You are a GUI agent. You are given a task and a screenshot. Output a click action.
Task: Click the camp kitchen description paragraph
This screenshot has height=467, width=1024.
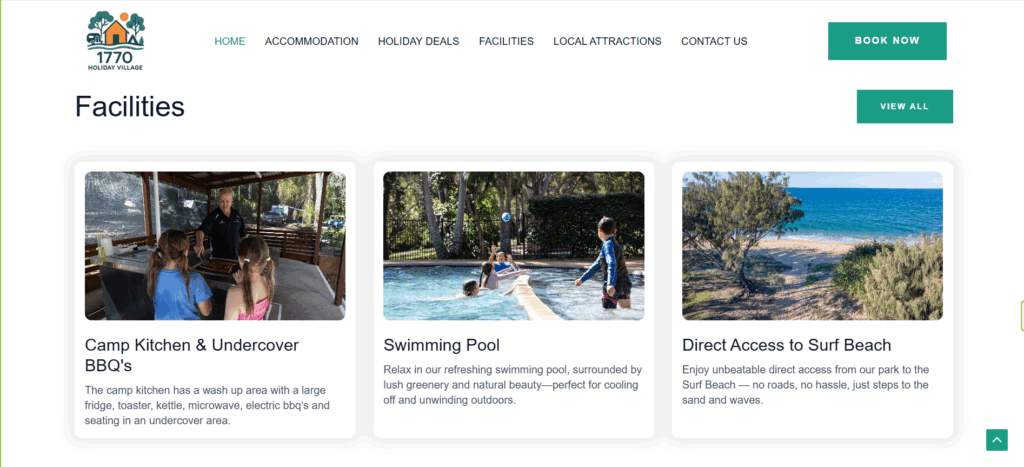pyautogui.click(x=207, y=405)
